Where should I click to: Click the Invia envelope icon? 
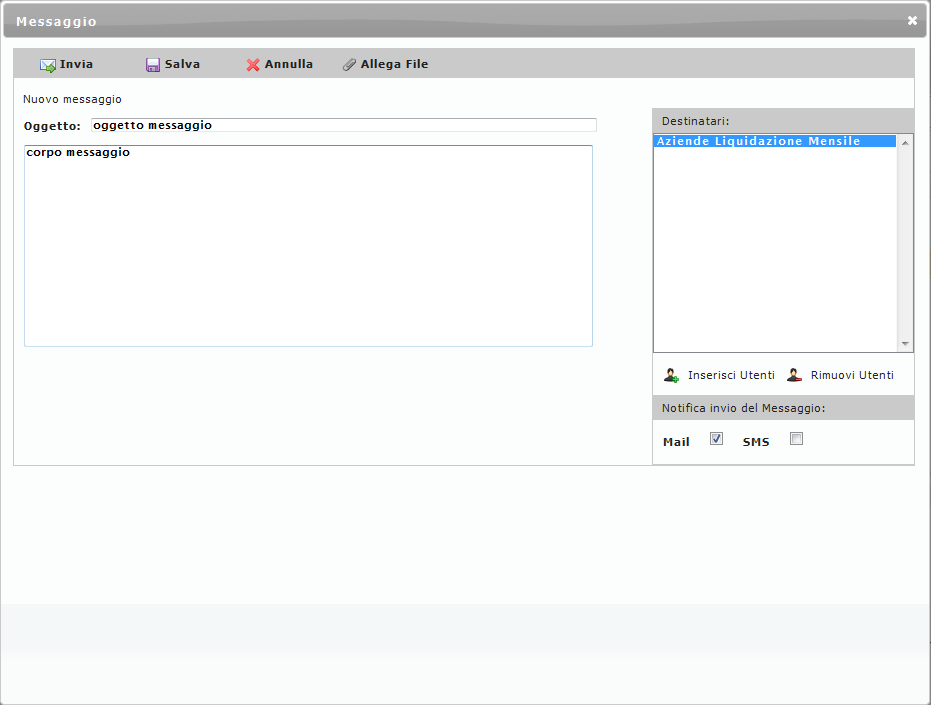coord(48,65)
